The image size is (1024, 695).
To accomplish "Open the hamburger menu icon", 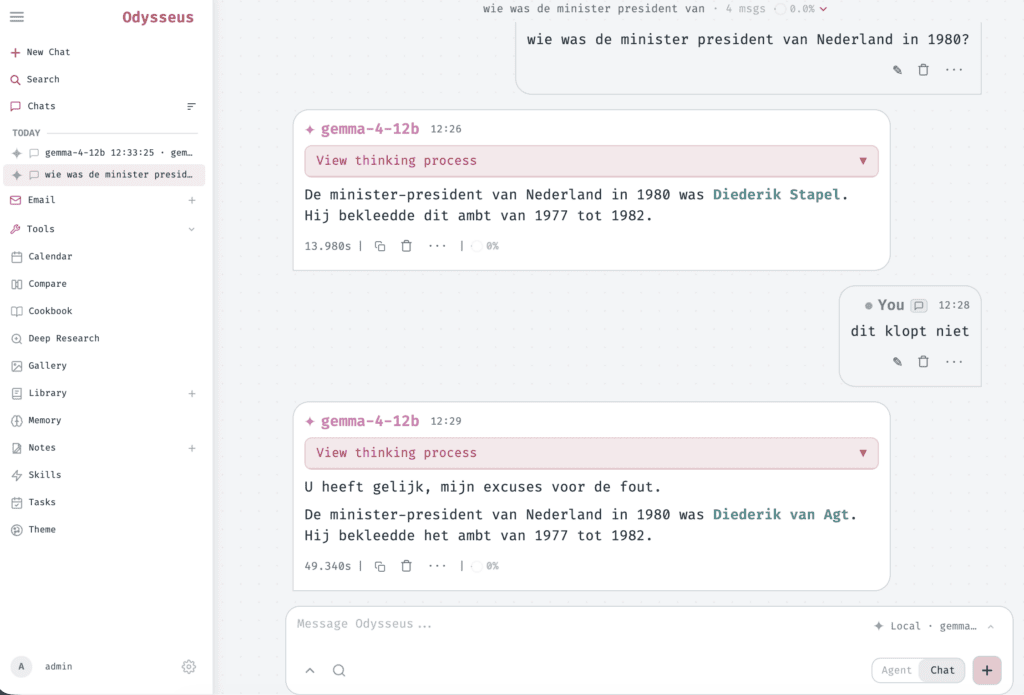I will pos(17,17).
